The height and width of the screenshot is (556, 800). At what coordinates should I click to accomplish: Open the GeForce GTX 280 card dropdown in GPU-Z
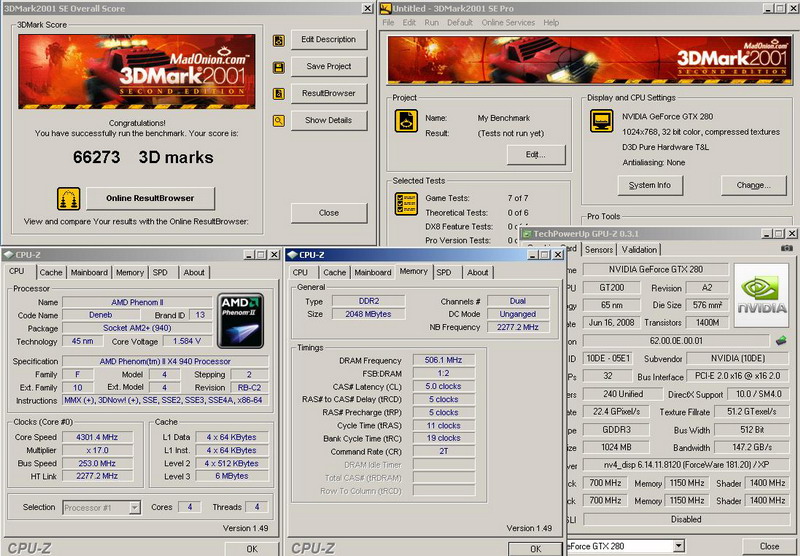click(x=678, y=546)
